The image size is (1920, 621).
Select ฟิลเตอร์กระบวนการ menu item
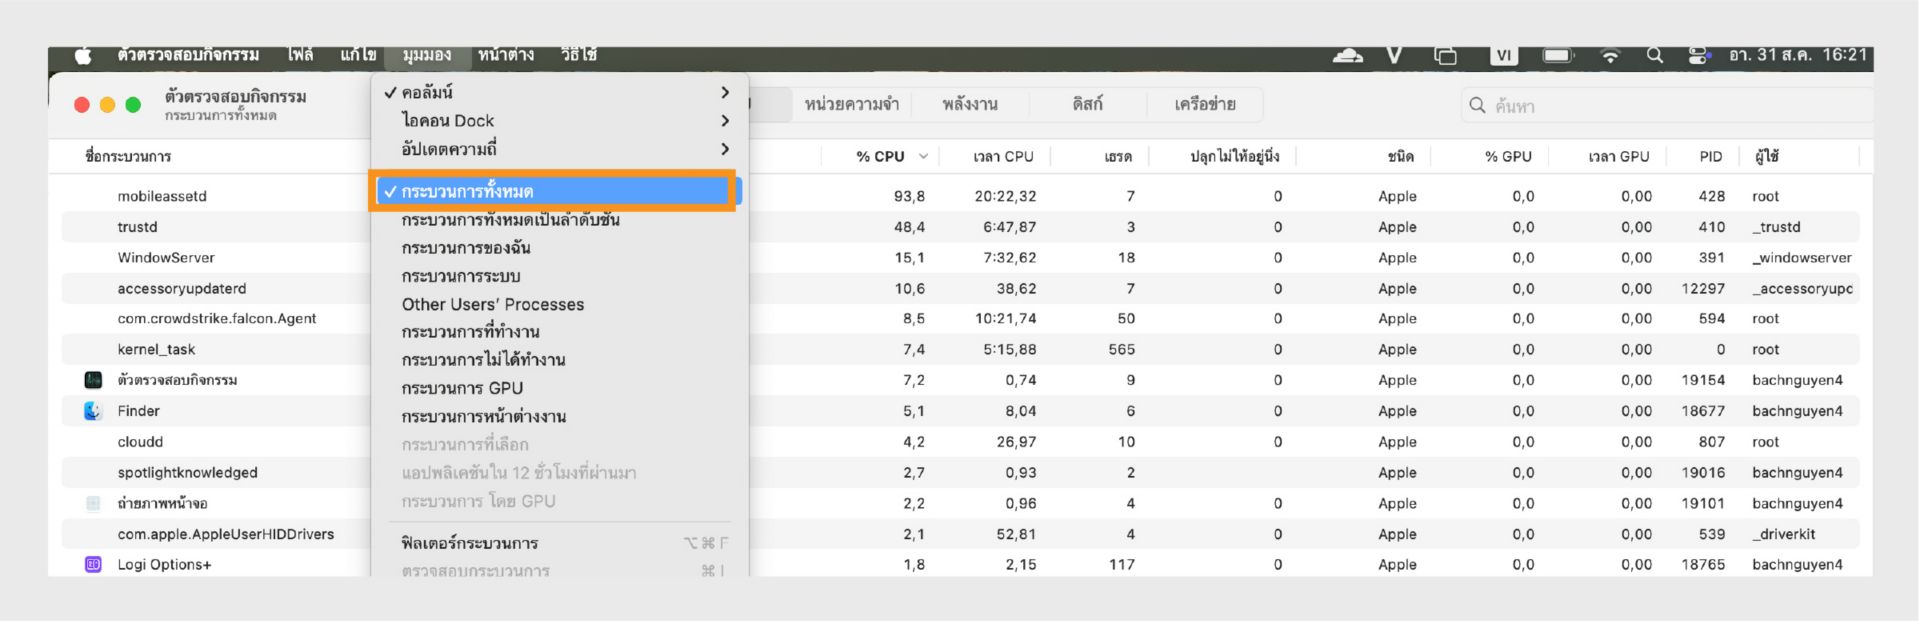click(559, 543)
